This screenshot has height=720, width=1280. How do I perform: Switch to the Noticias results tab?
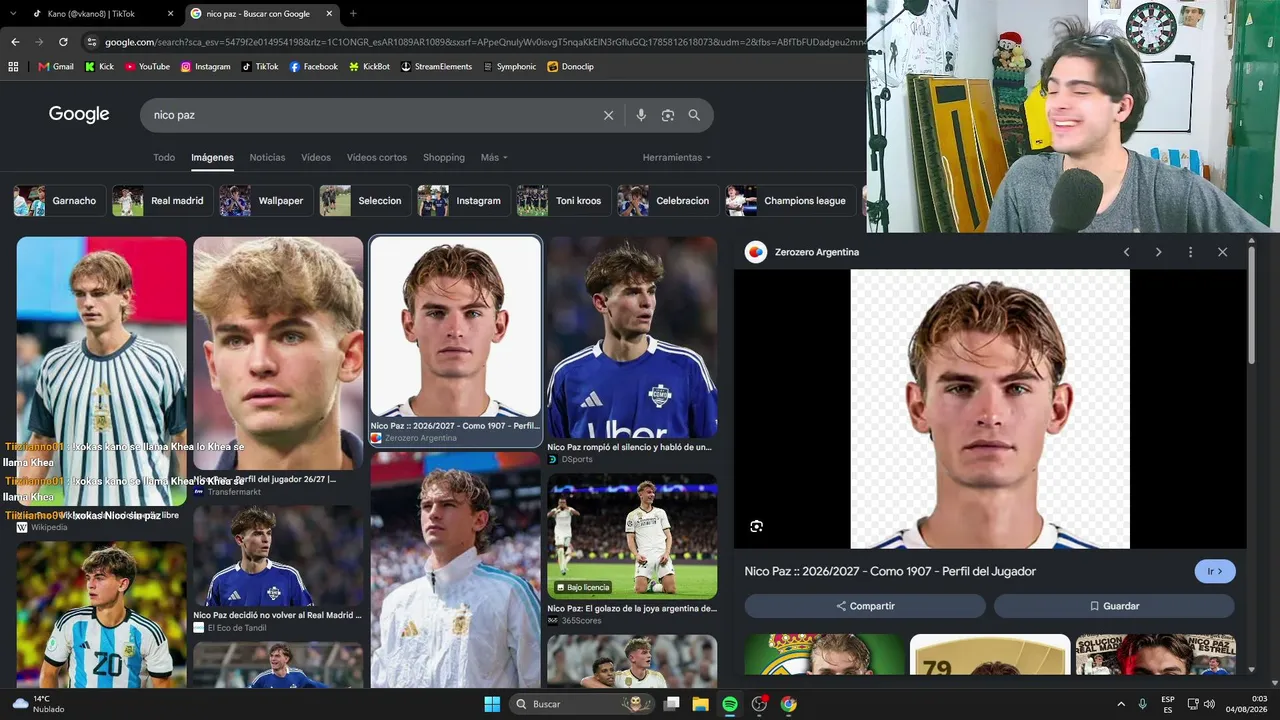tap(267, 158)
